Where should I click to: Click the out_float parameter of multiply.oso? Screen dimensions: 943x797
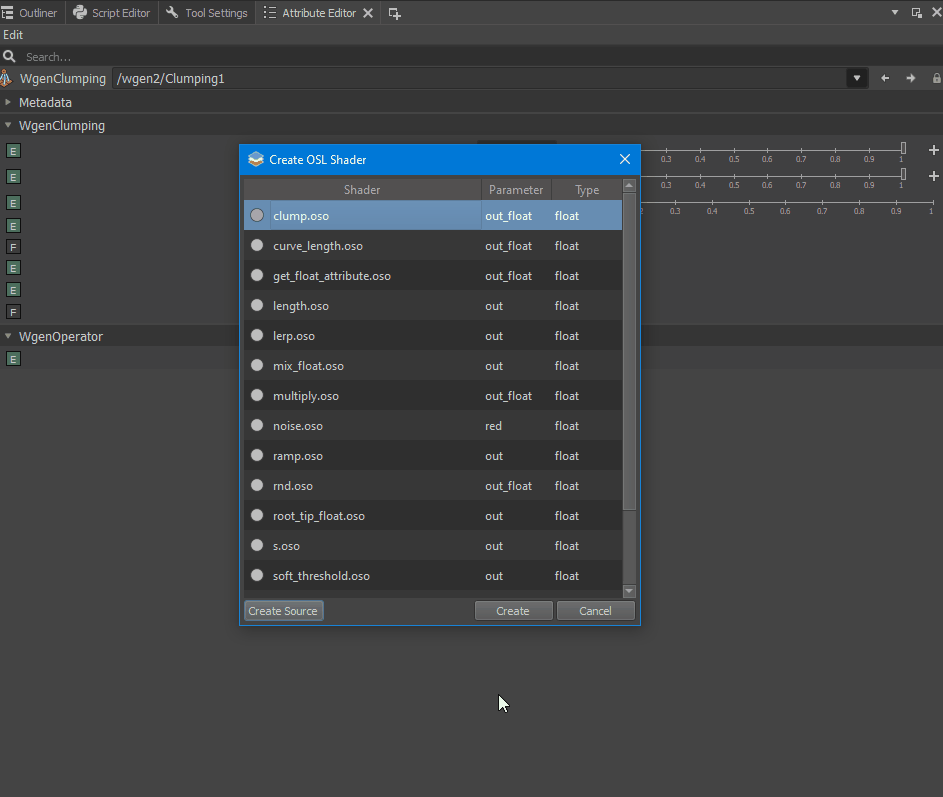508,396
